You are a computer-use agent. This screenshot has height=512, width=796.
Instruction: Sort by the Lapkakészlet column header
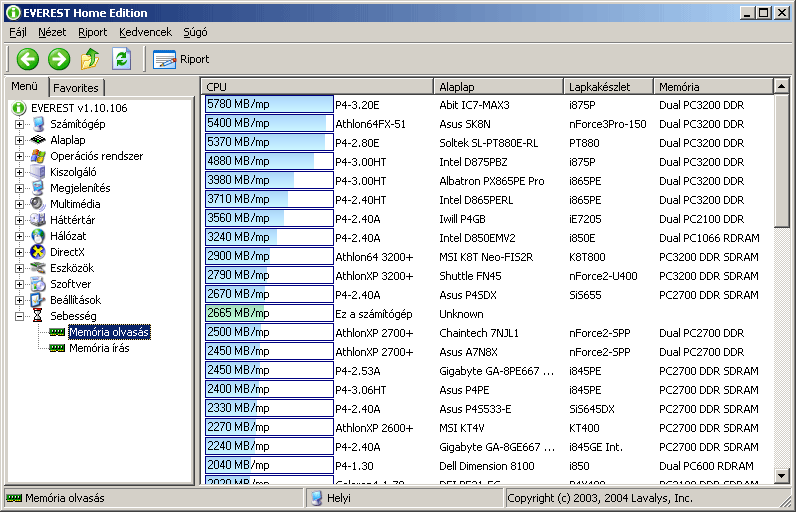(608, 87)
